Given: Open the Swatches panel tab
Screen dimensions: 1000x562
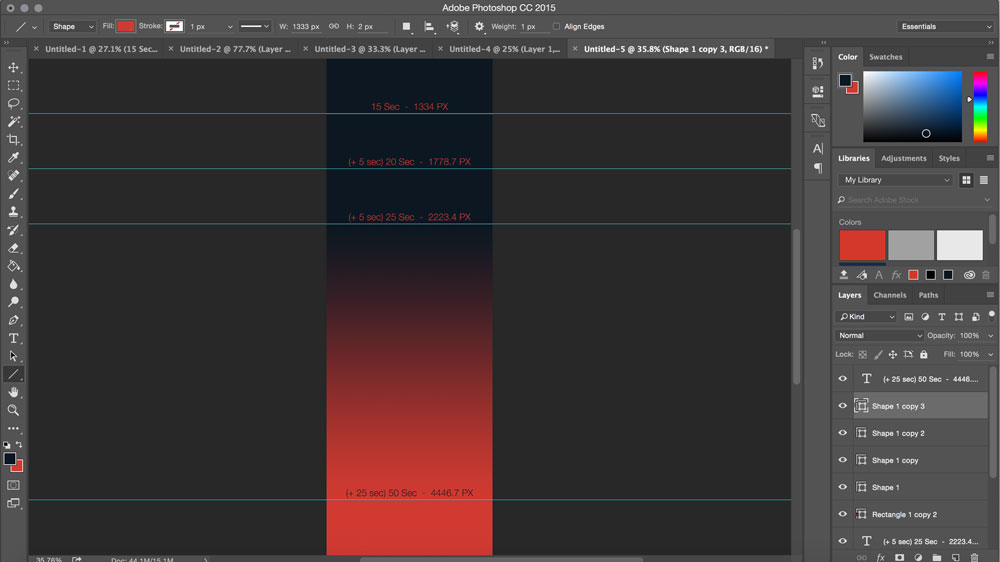Looking at the screenshot, I should tap(885, 57).
